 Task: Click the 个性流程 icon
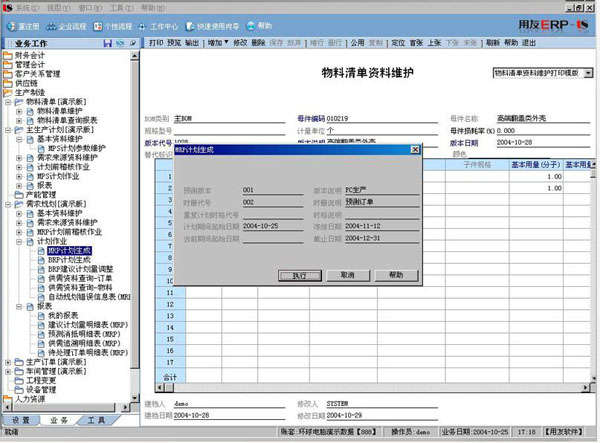click(98, 26)
